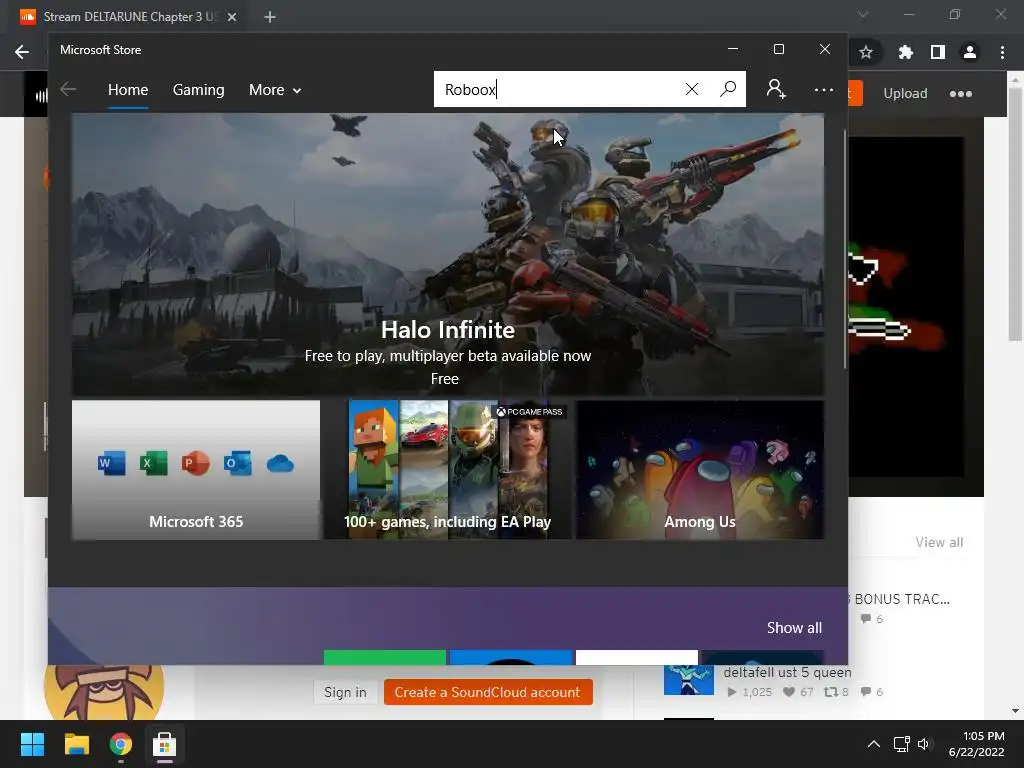Open the volume tray icon
Image resolution: width=1024 pixels, height=768 pixels.
click(x=924, y=744)
